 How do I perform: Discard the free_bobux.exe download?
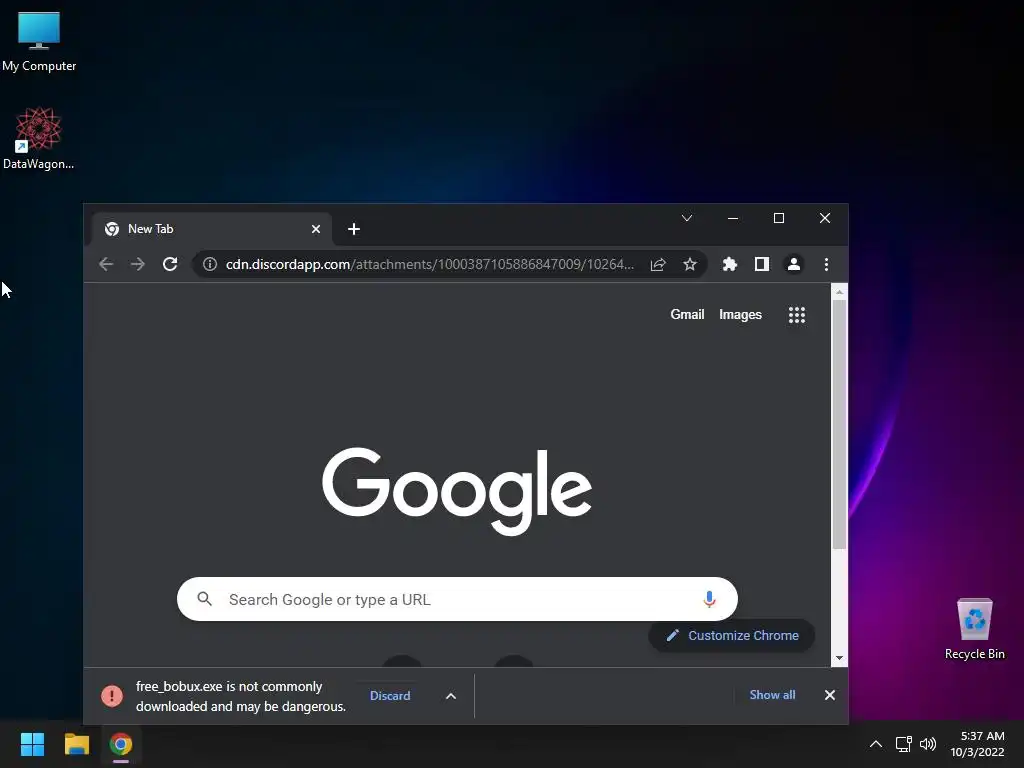click(390, 696)
